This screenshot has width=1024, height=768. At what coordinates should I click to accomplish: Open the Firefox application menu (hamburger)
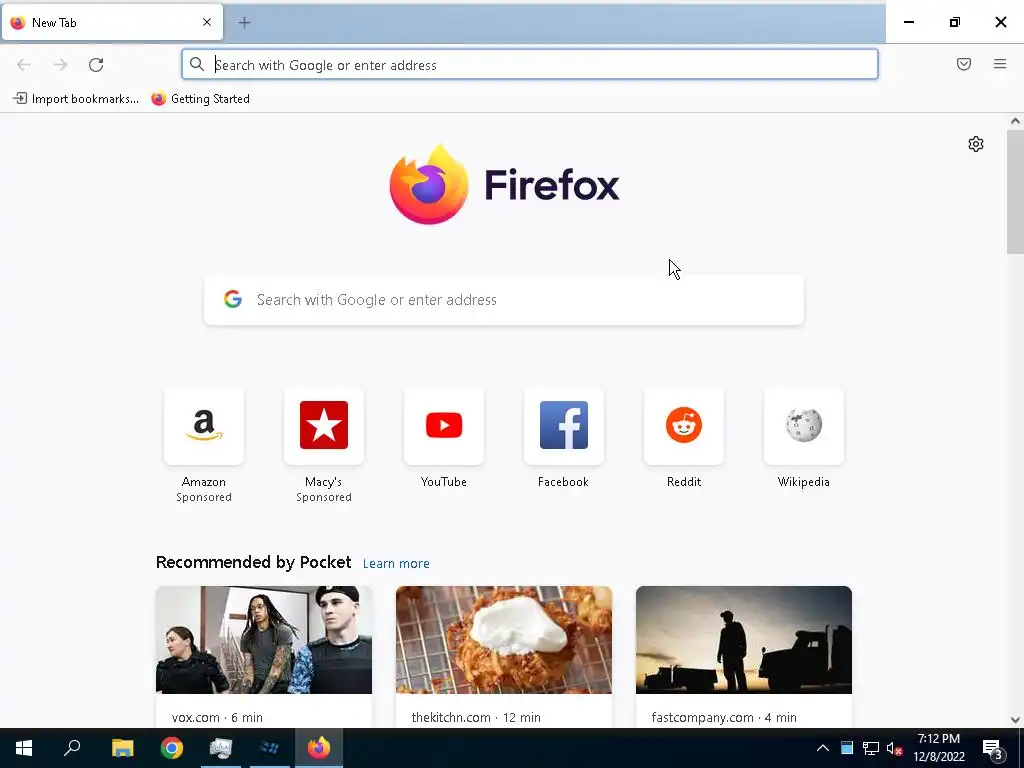1000,64
